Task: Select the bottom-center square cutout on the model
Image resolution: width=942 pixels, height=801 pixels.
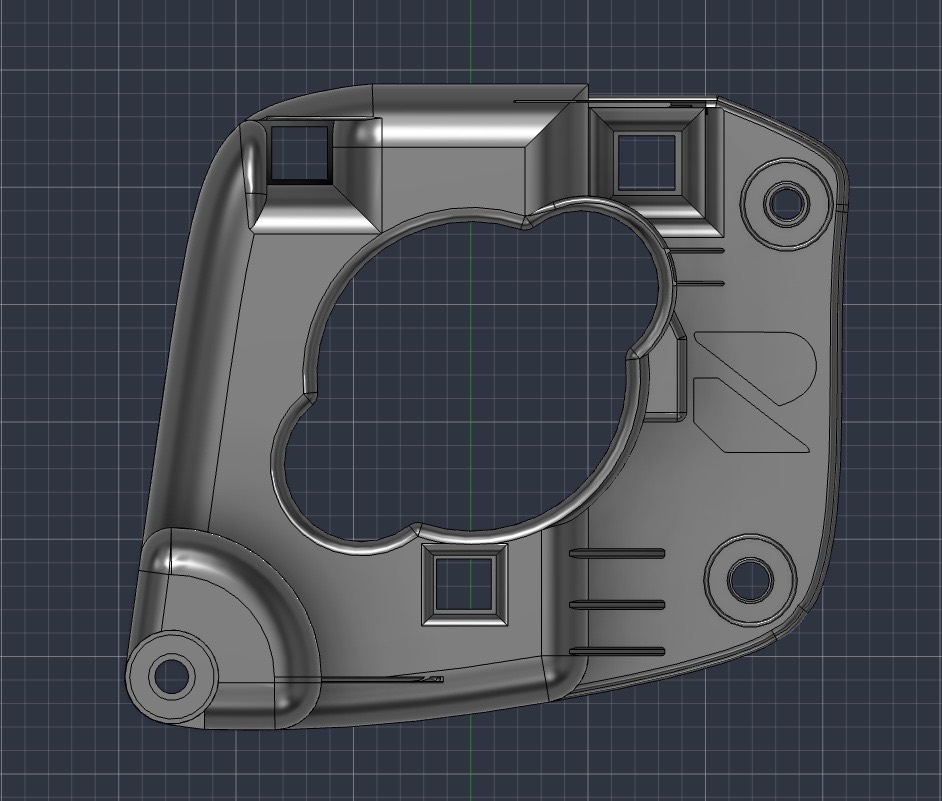Action: click(x=464, y=584)
